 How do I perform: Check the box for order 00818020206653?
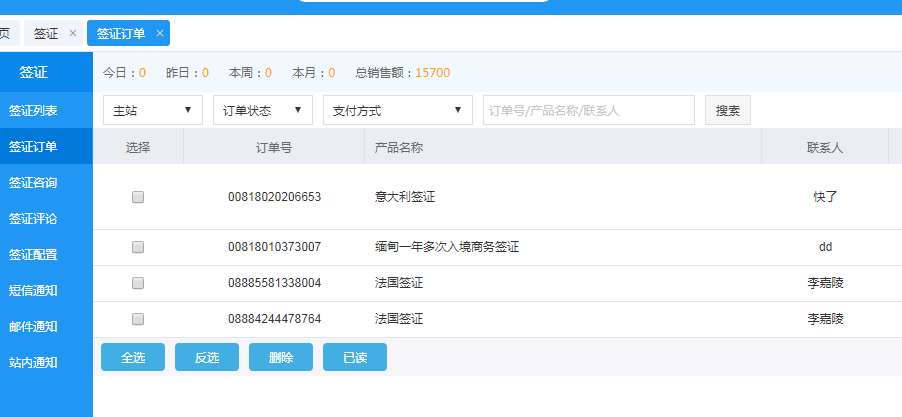coord(138,197)
